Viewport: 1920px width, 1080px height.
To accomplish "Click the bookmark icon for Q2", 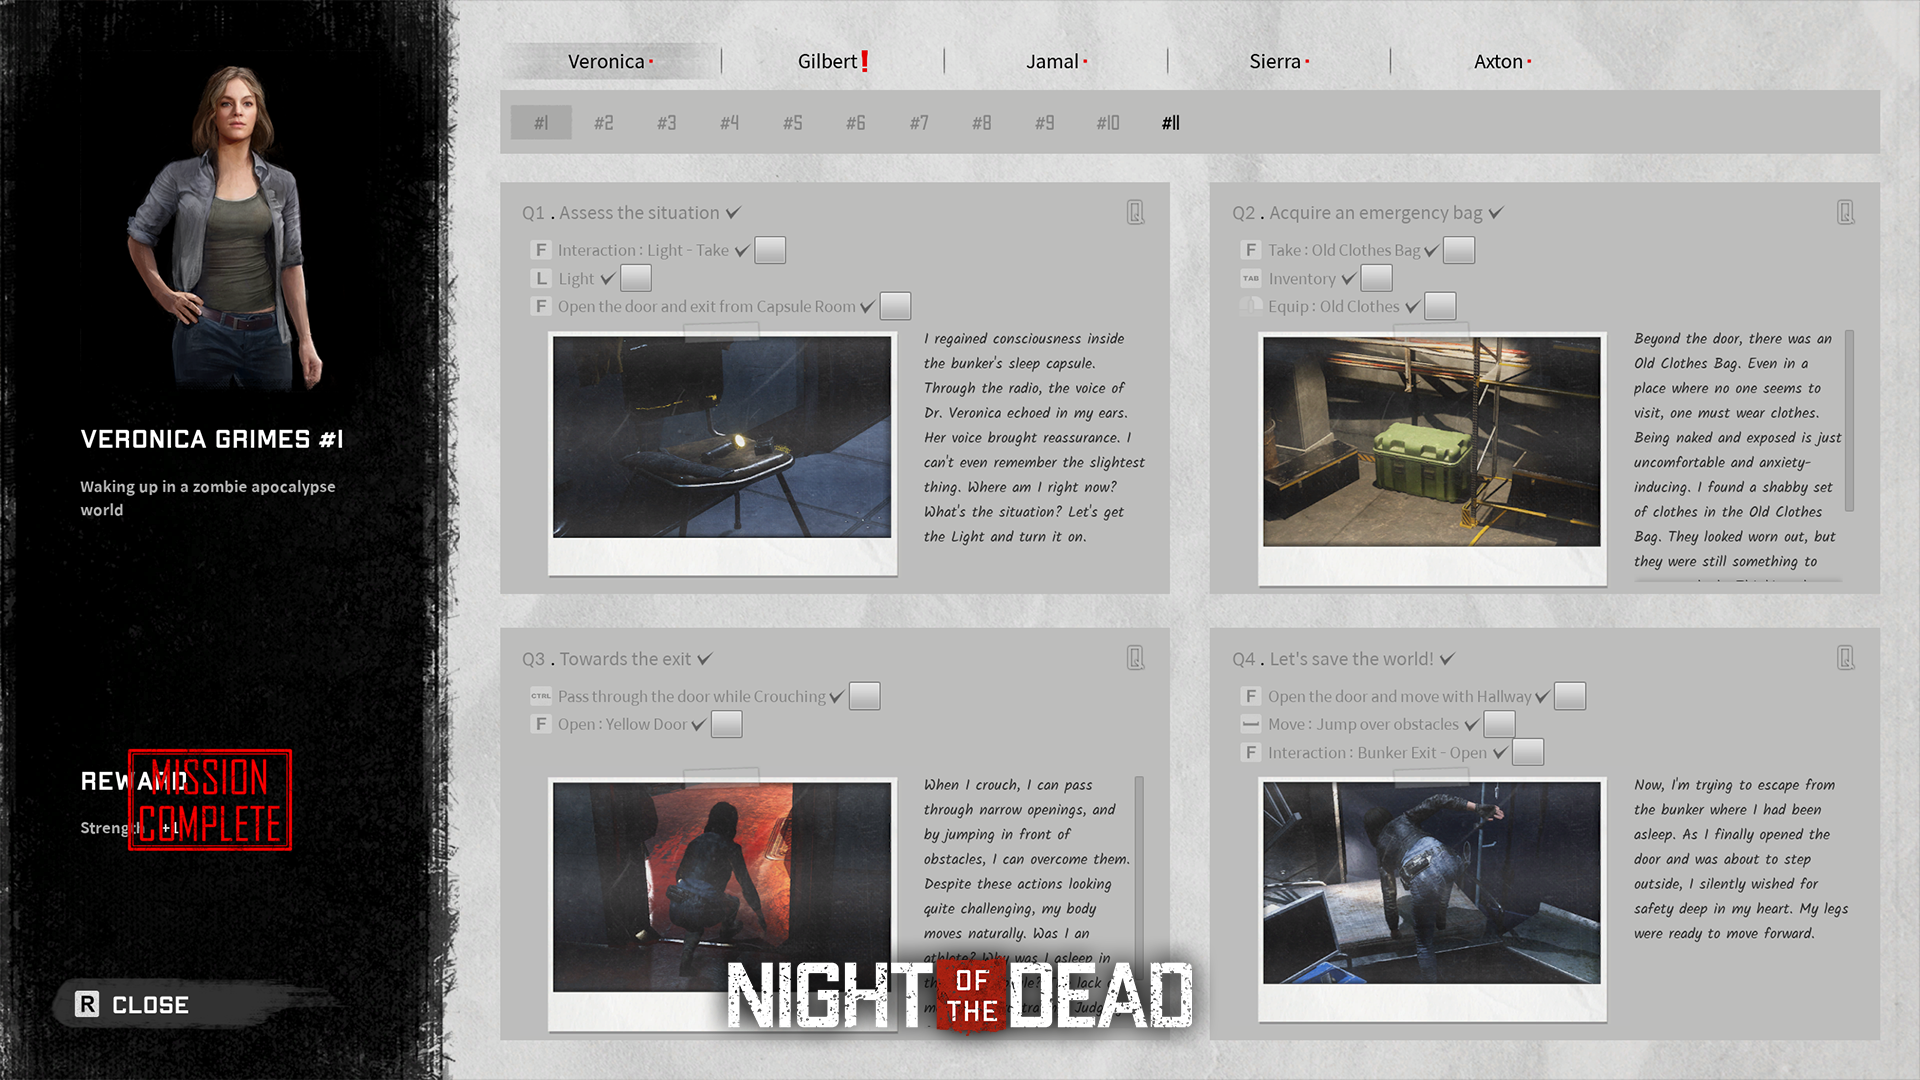I will 1846,212.
